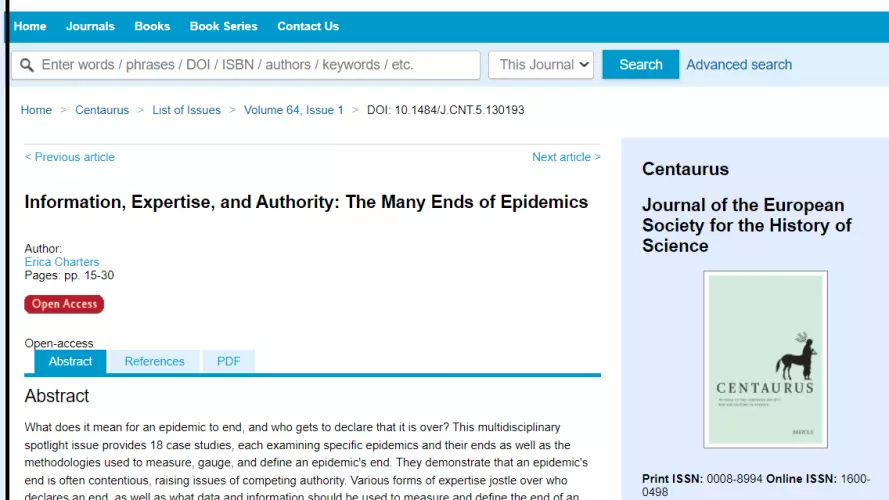The width and height of the screenshot is (889, 500).
Task: Open Volume 64, Issue 1 breadcrumb
Action: (294, 110)
